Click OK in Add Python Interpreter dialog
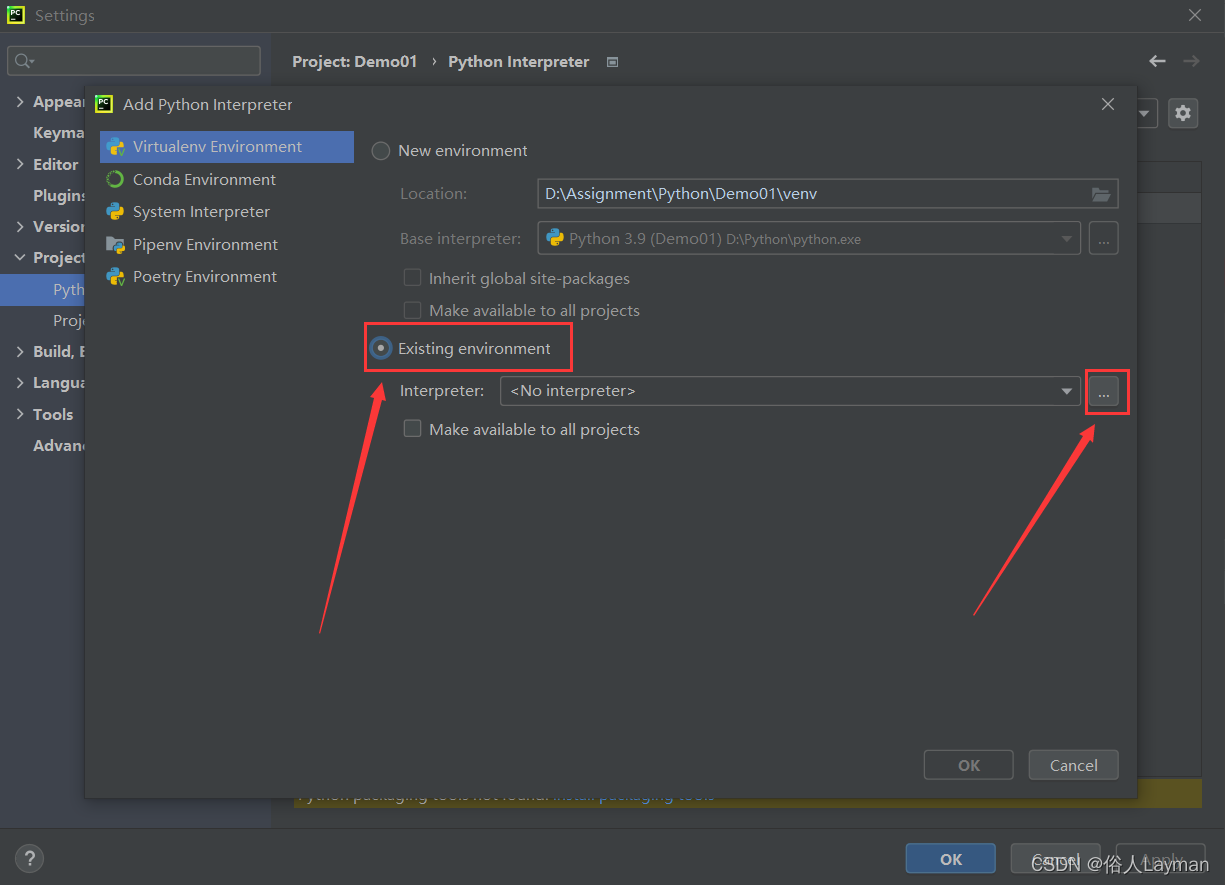The height and width of the screenshot is (885, 1225). tap(969, 765)
